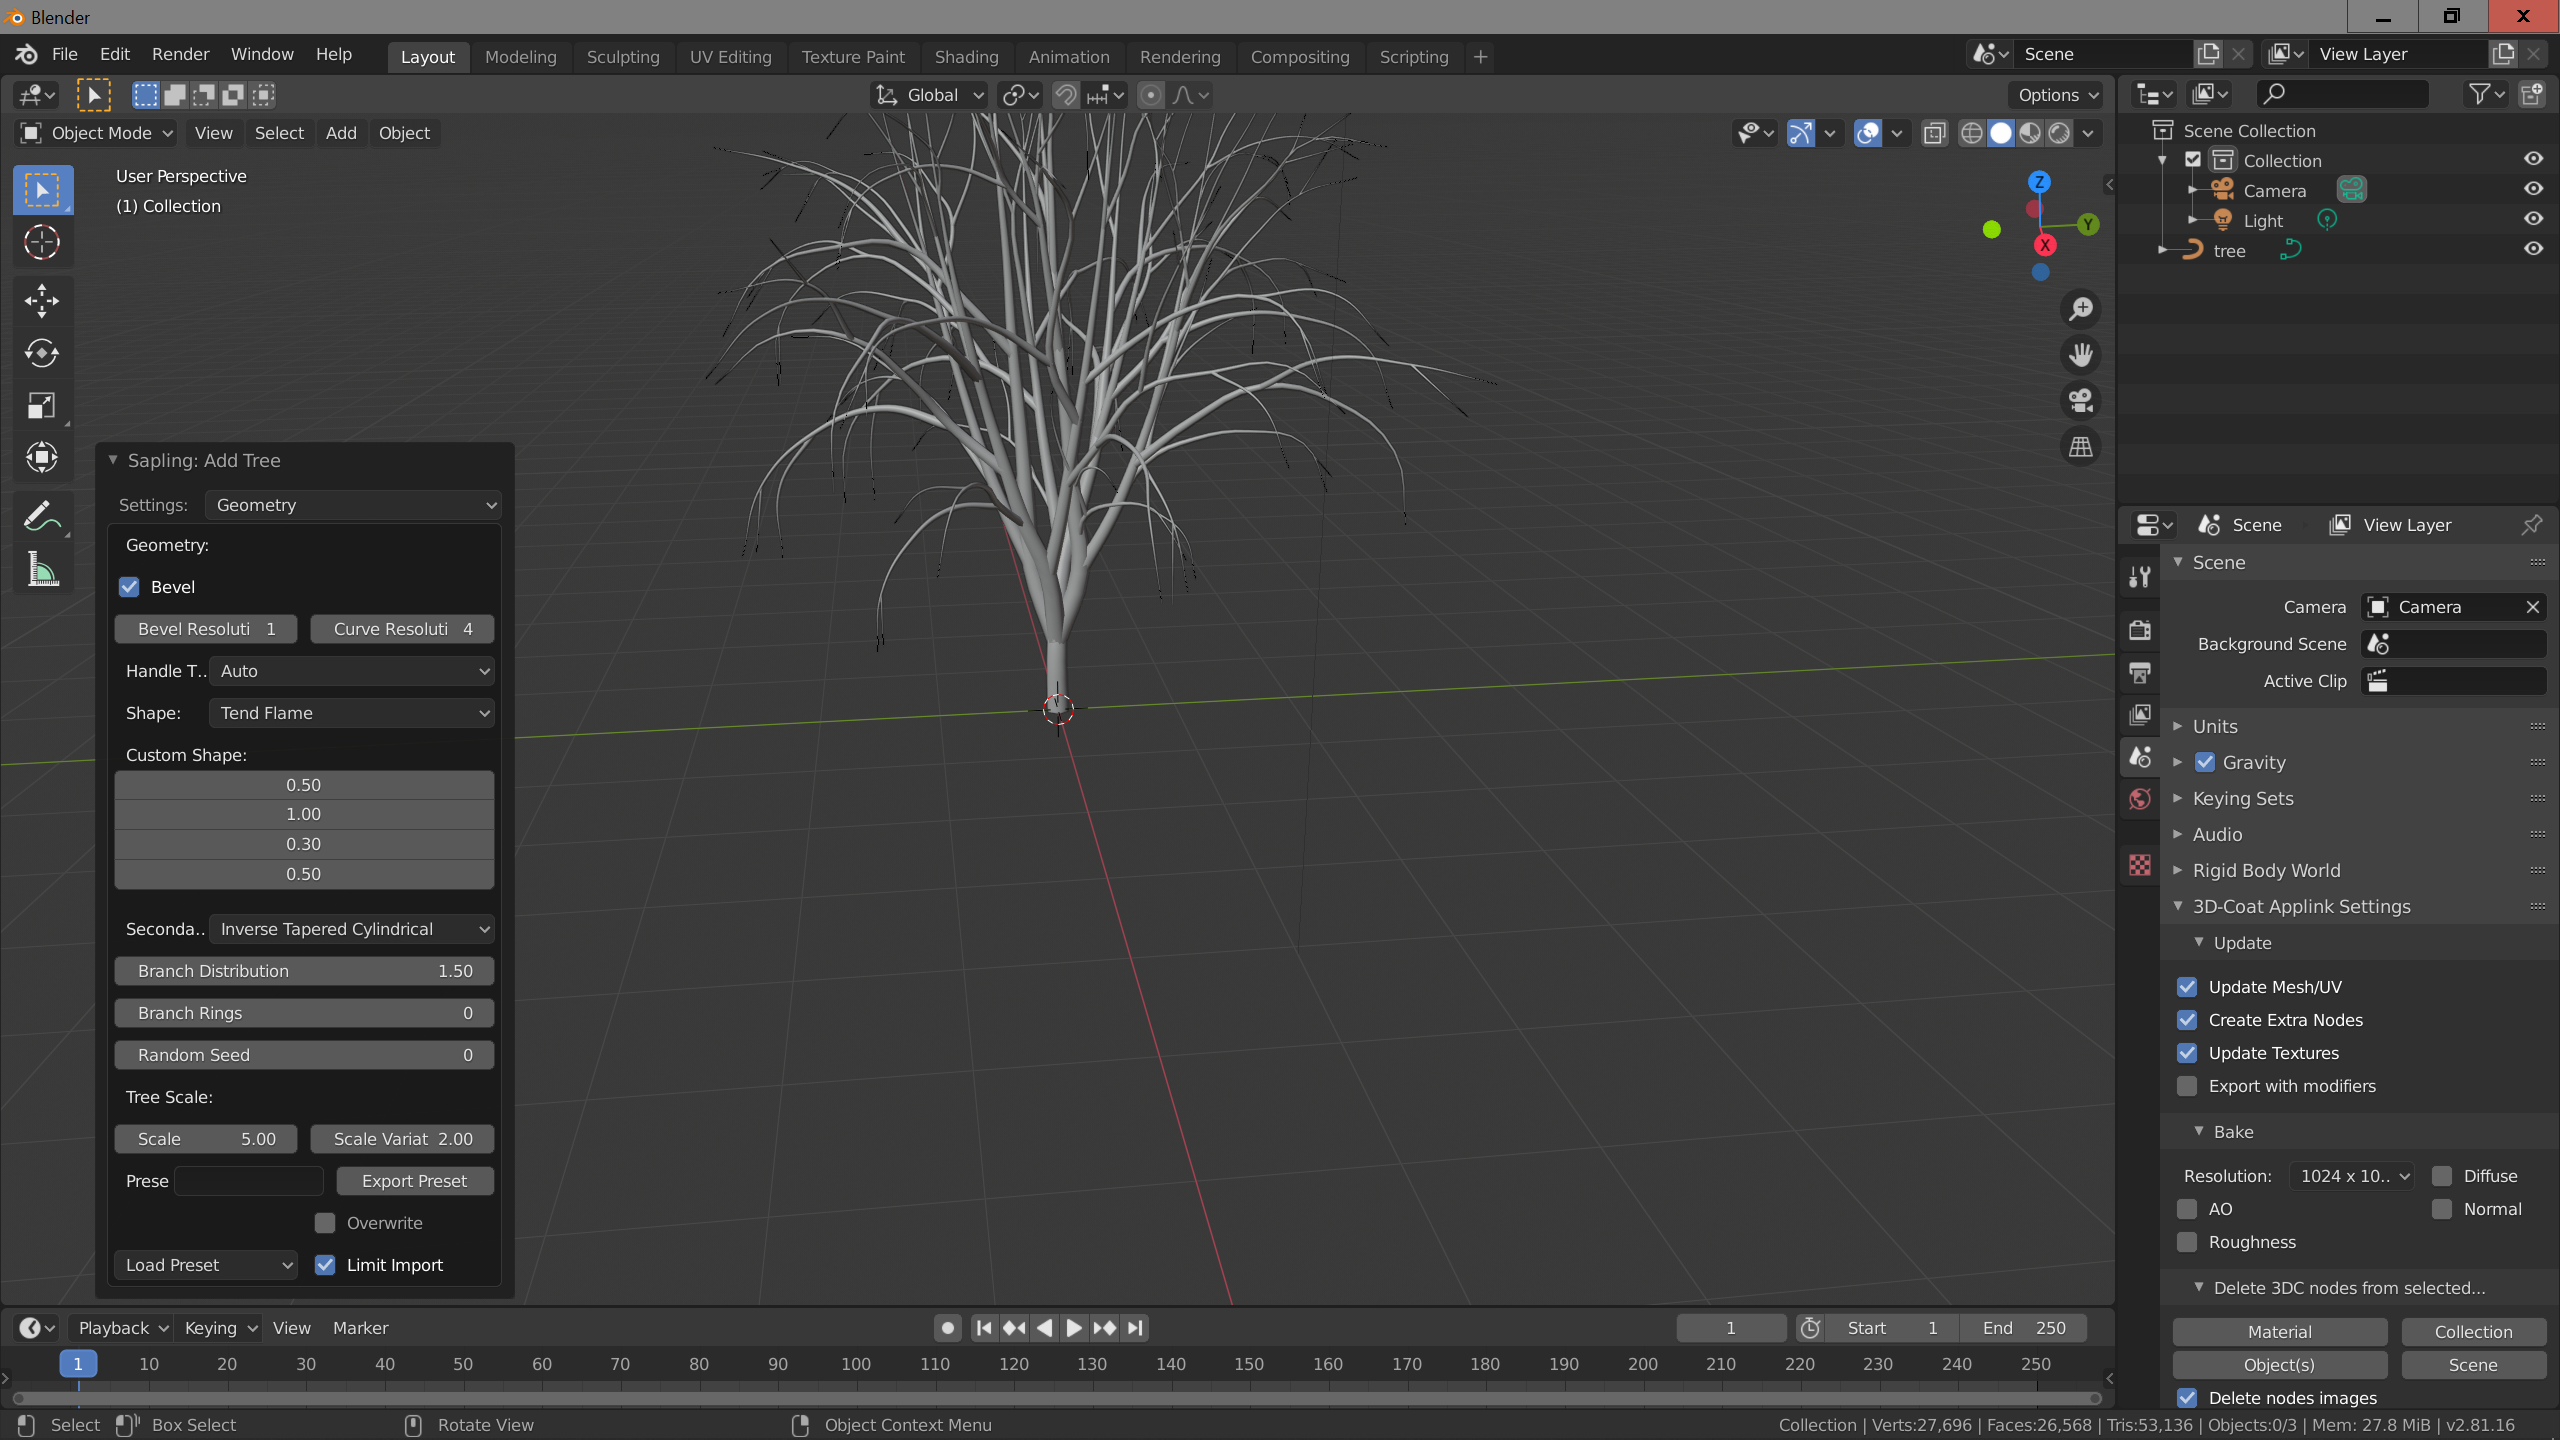
Task: Activate the Rotate tool
Action: [42, 353]
